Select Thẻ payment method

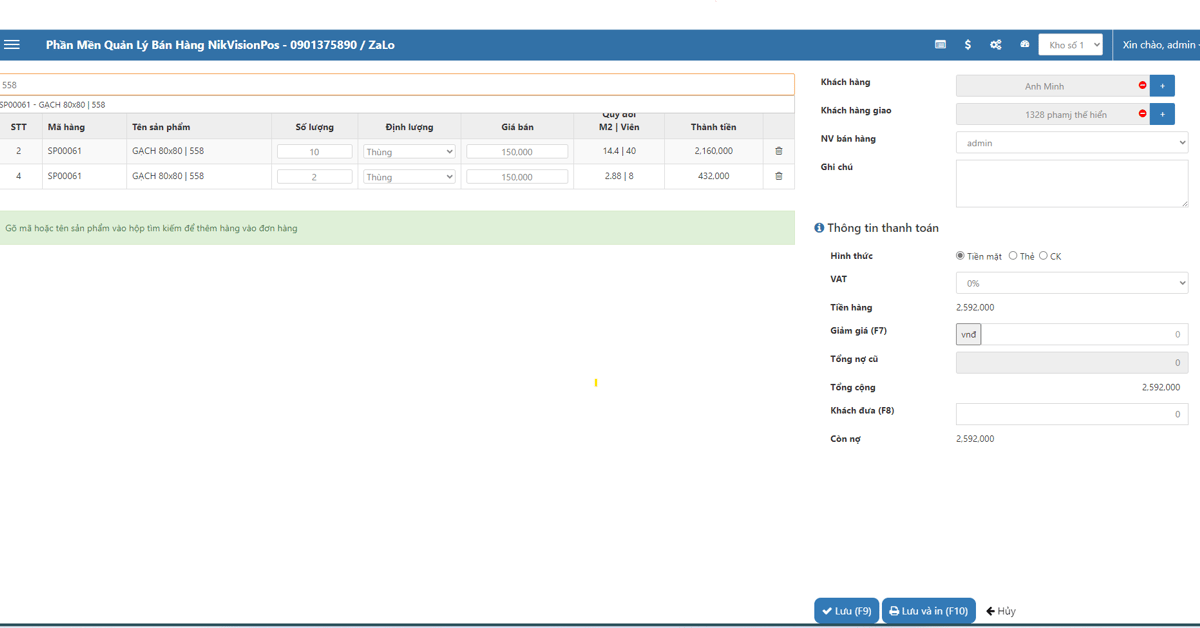coord(1013,256)
